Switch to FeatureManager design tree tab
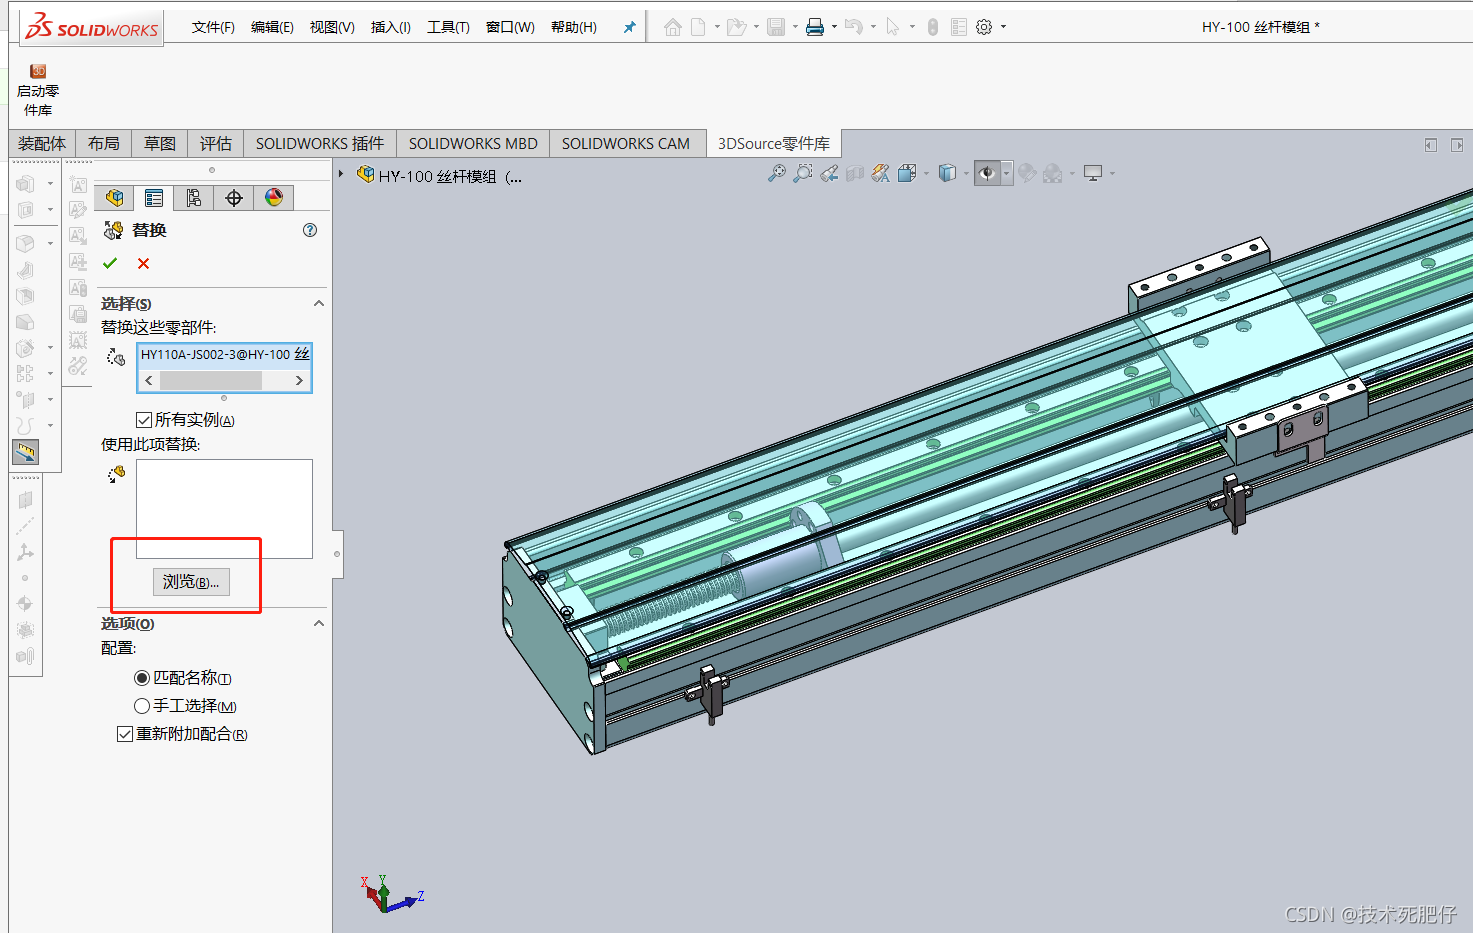 (114, 198)
